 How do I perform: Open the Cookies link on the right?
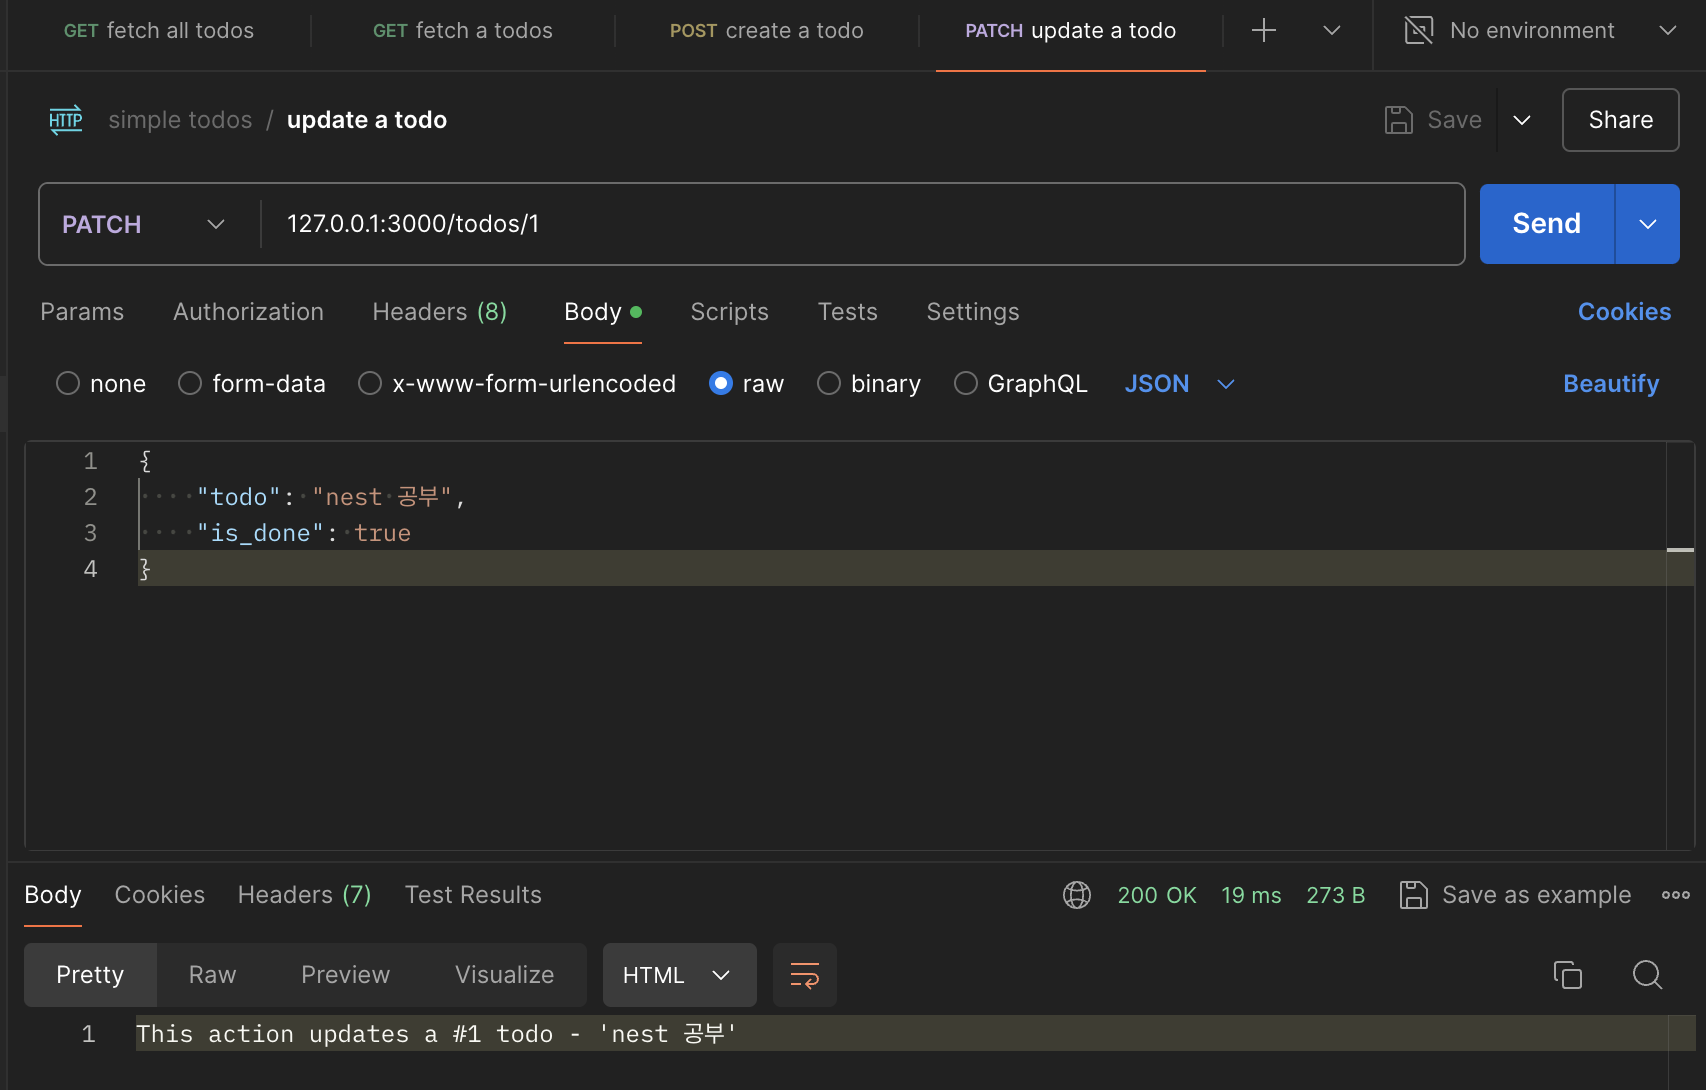coord(1625,312)
